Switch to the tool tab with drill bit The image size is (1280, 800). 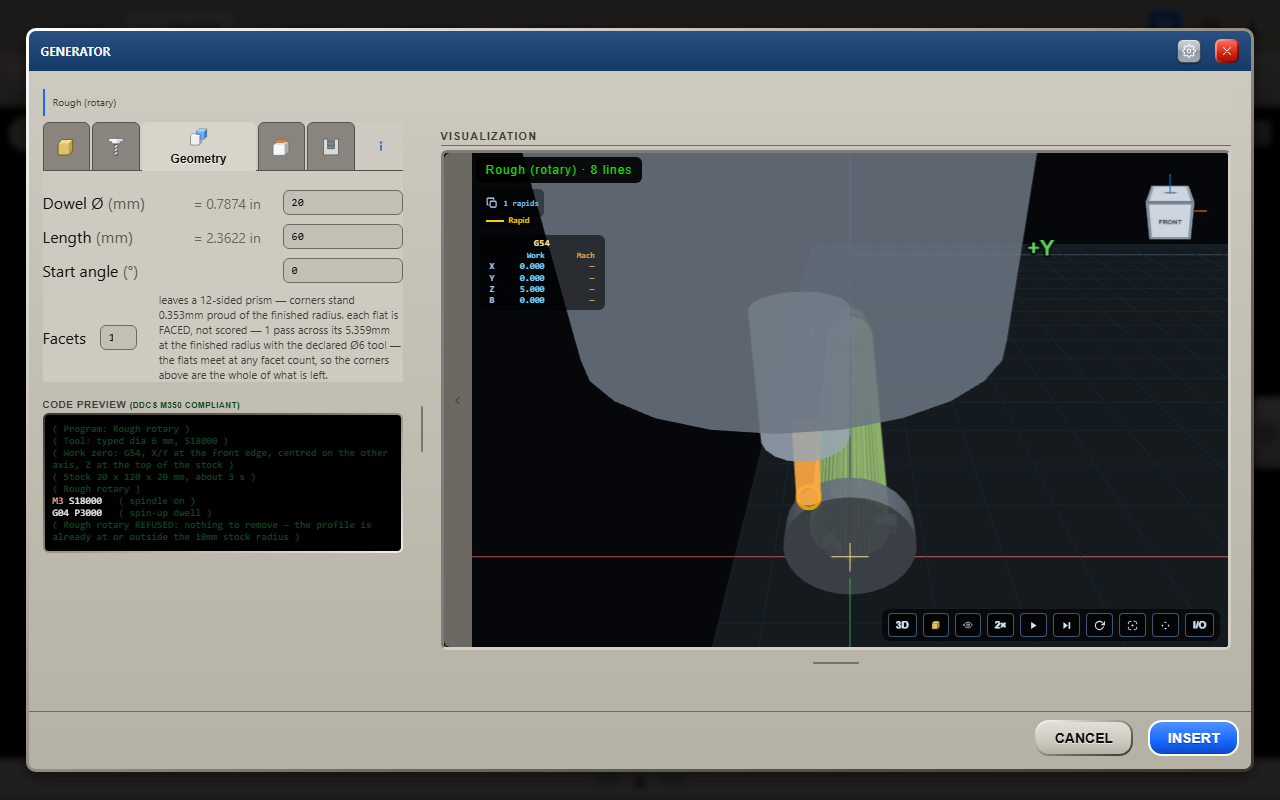pyautogui.click(x=116, y=147)
